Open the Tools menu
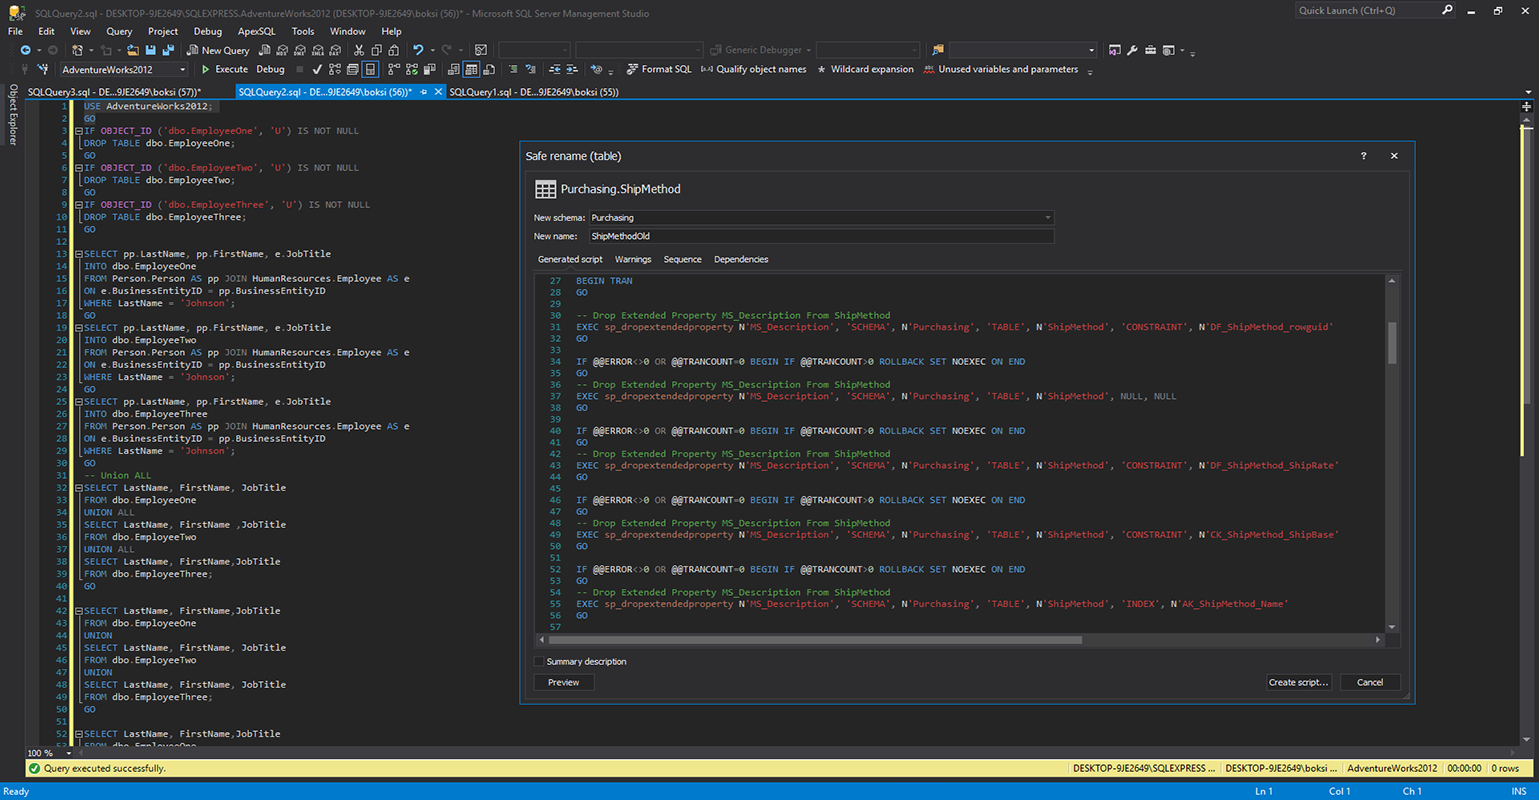1539x800 pixels. click(302, 31)
